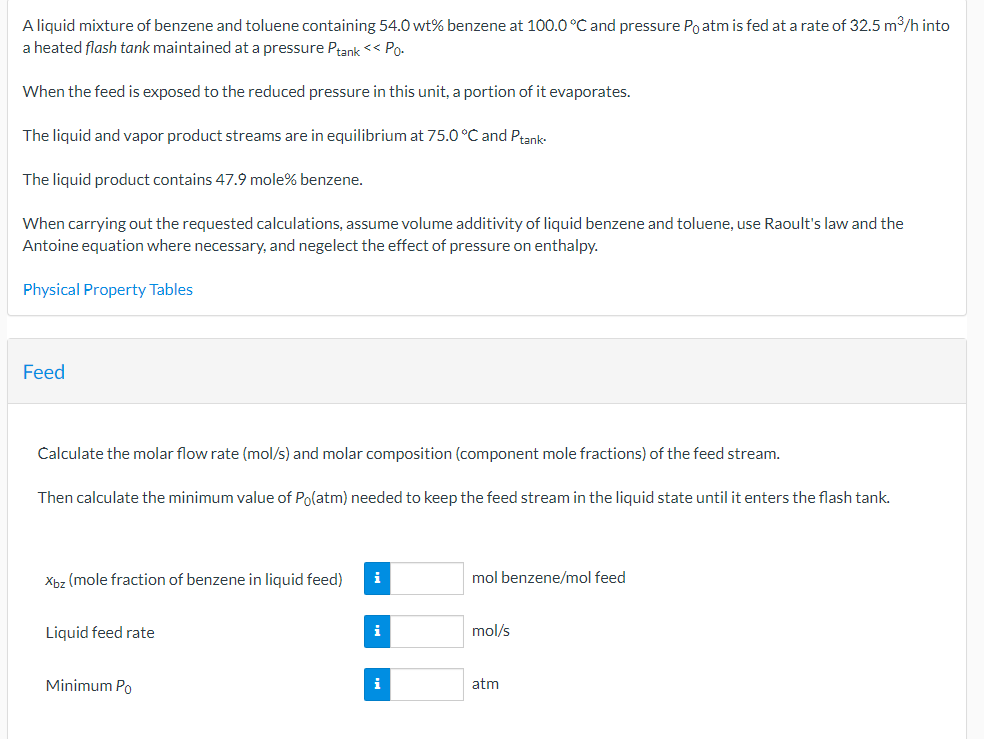The width and height of the screenshot is (984, 739).
Task: Click the Feed section header
Action: (x=44, y=372)
